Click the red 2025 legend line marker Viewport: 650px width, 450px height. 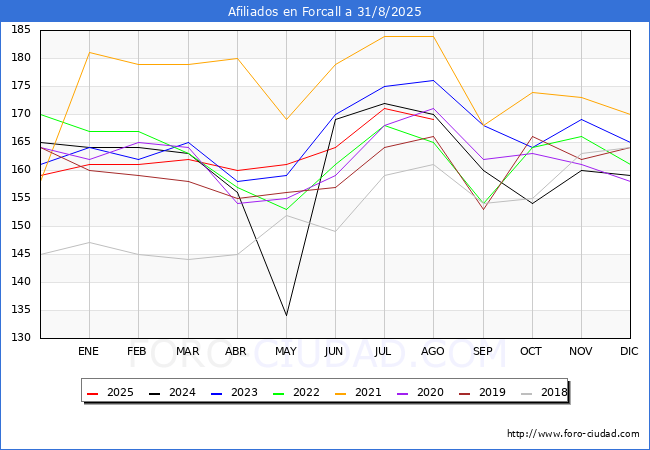coord(96,393)
